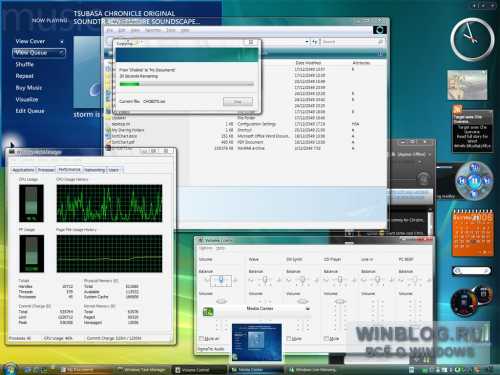Sort files by Date Modified column
Image resolution: width=500 pixels, height=375 pixels.
308,63
